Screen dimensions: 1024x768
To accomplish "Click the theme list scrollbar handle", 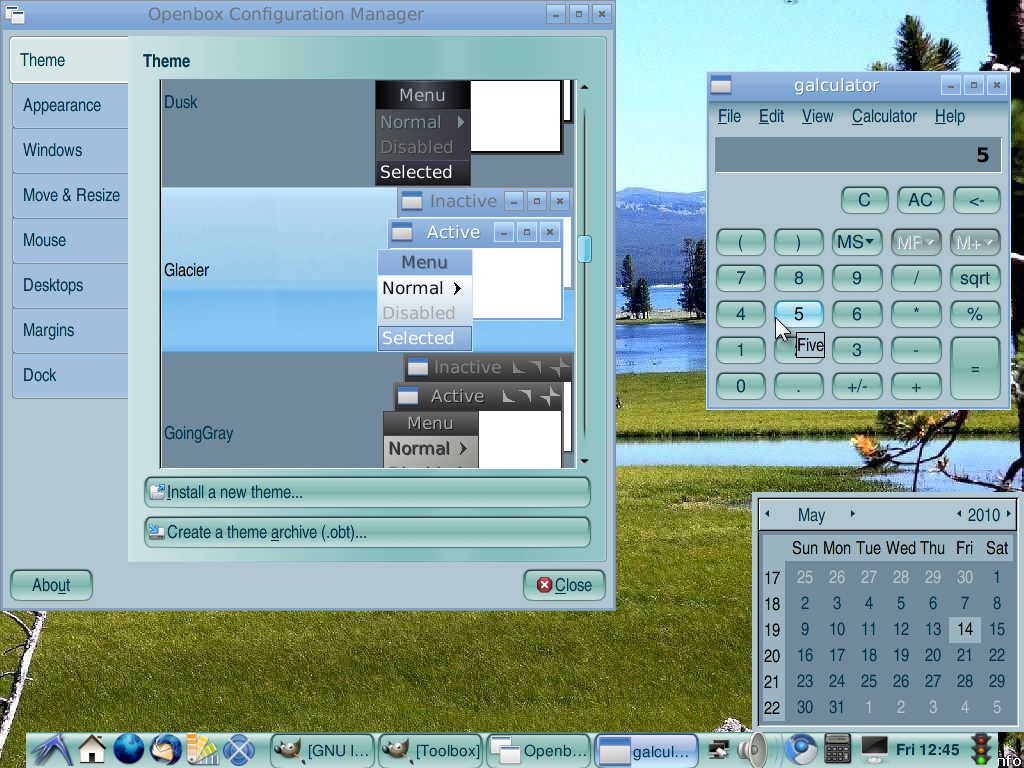I will [584, 249].
